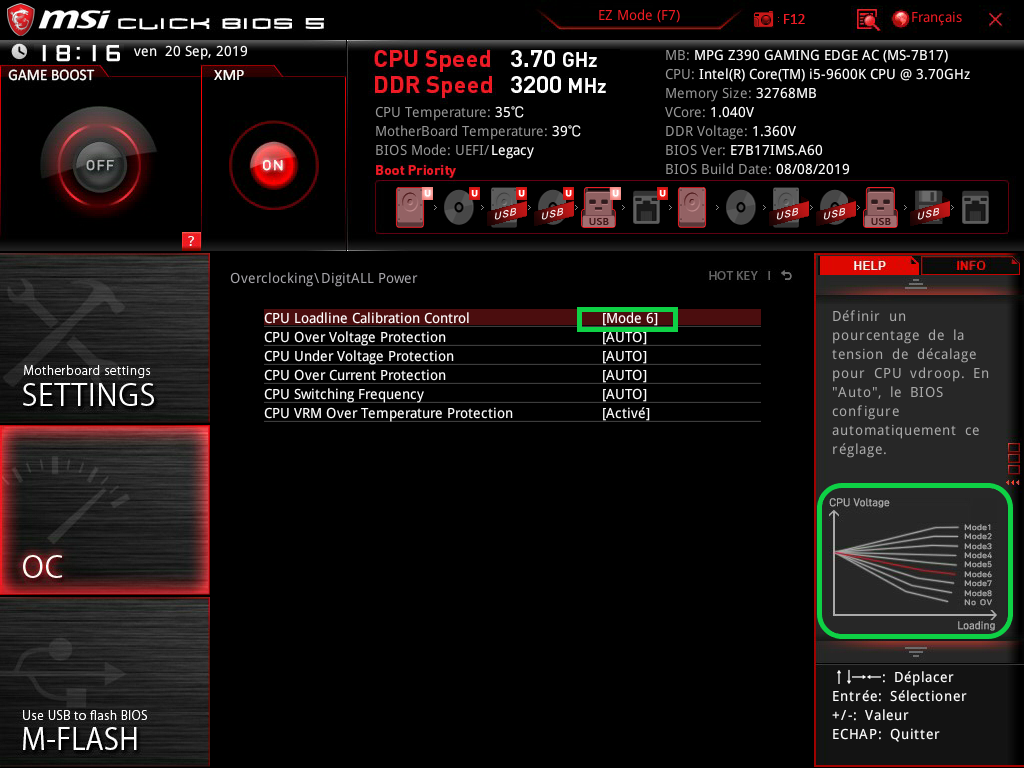The image size is (1024, 768).
Task: Select the UEFI CD/DVD boot device icon
Action: [461, 208]
